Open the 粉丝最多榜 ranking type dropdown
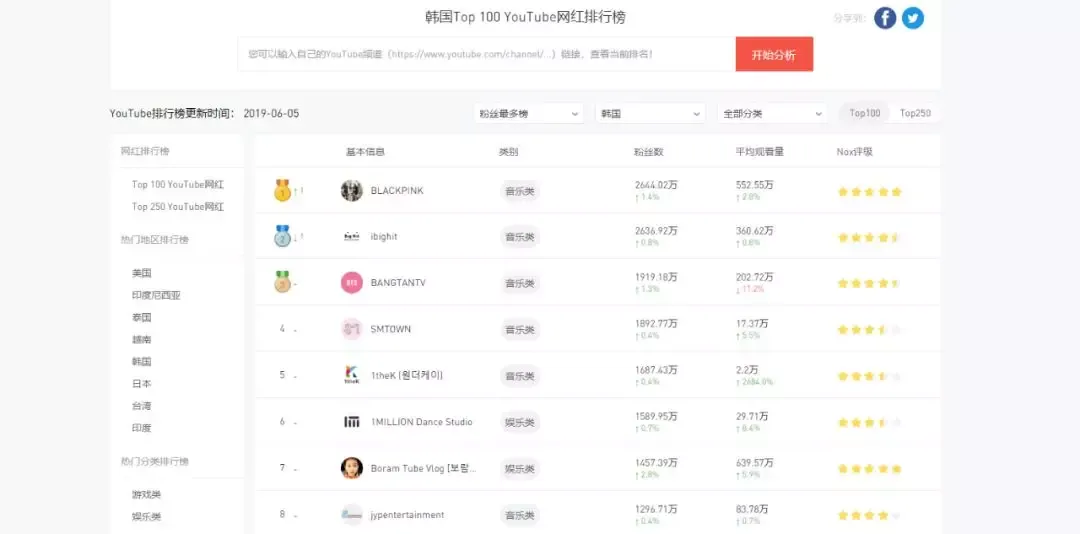This screenshot has width=1080, height=534. 528,114
